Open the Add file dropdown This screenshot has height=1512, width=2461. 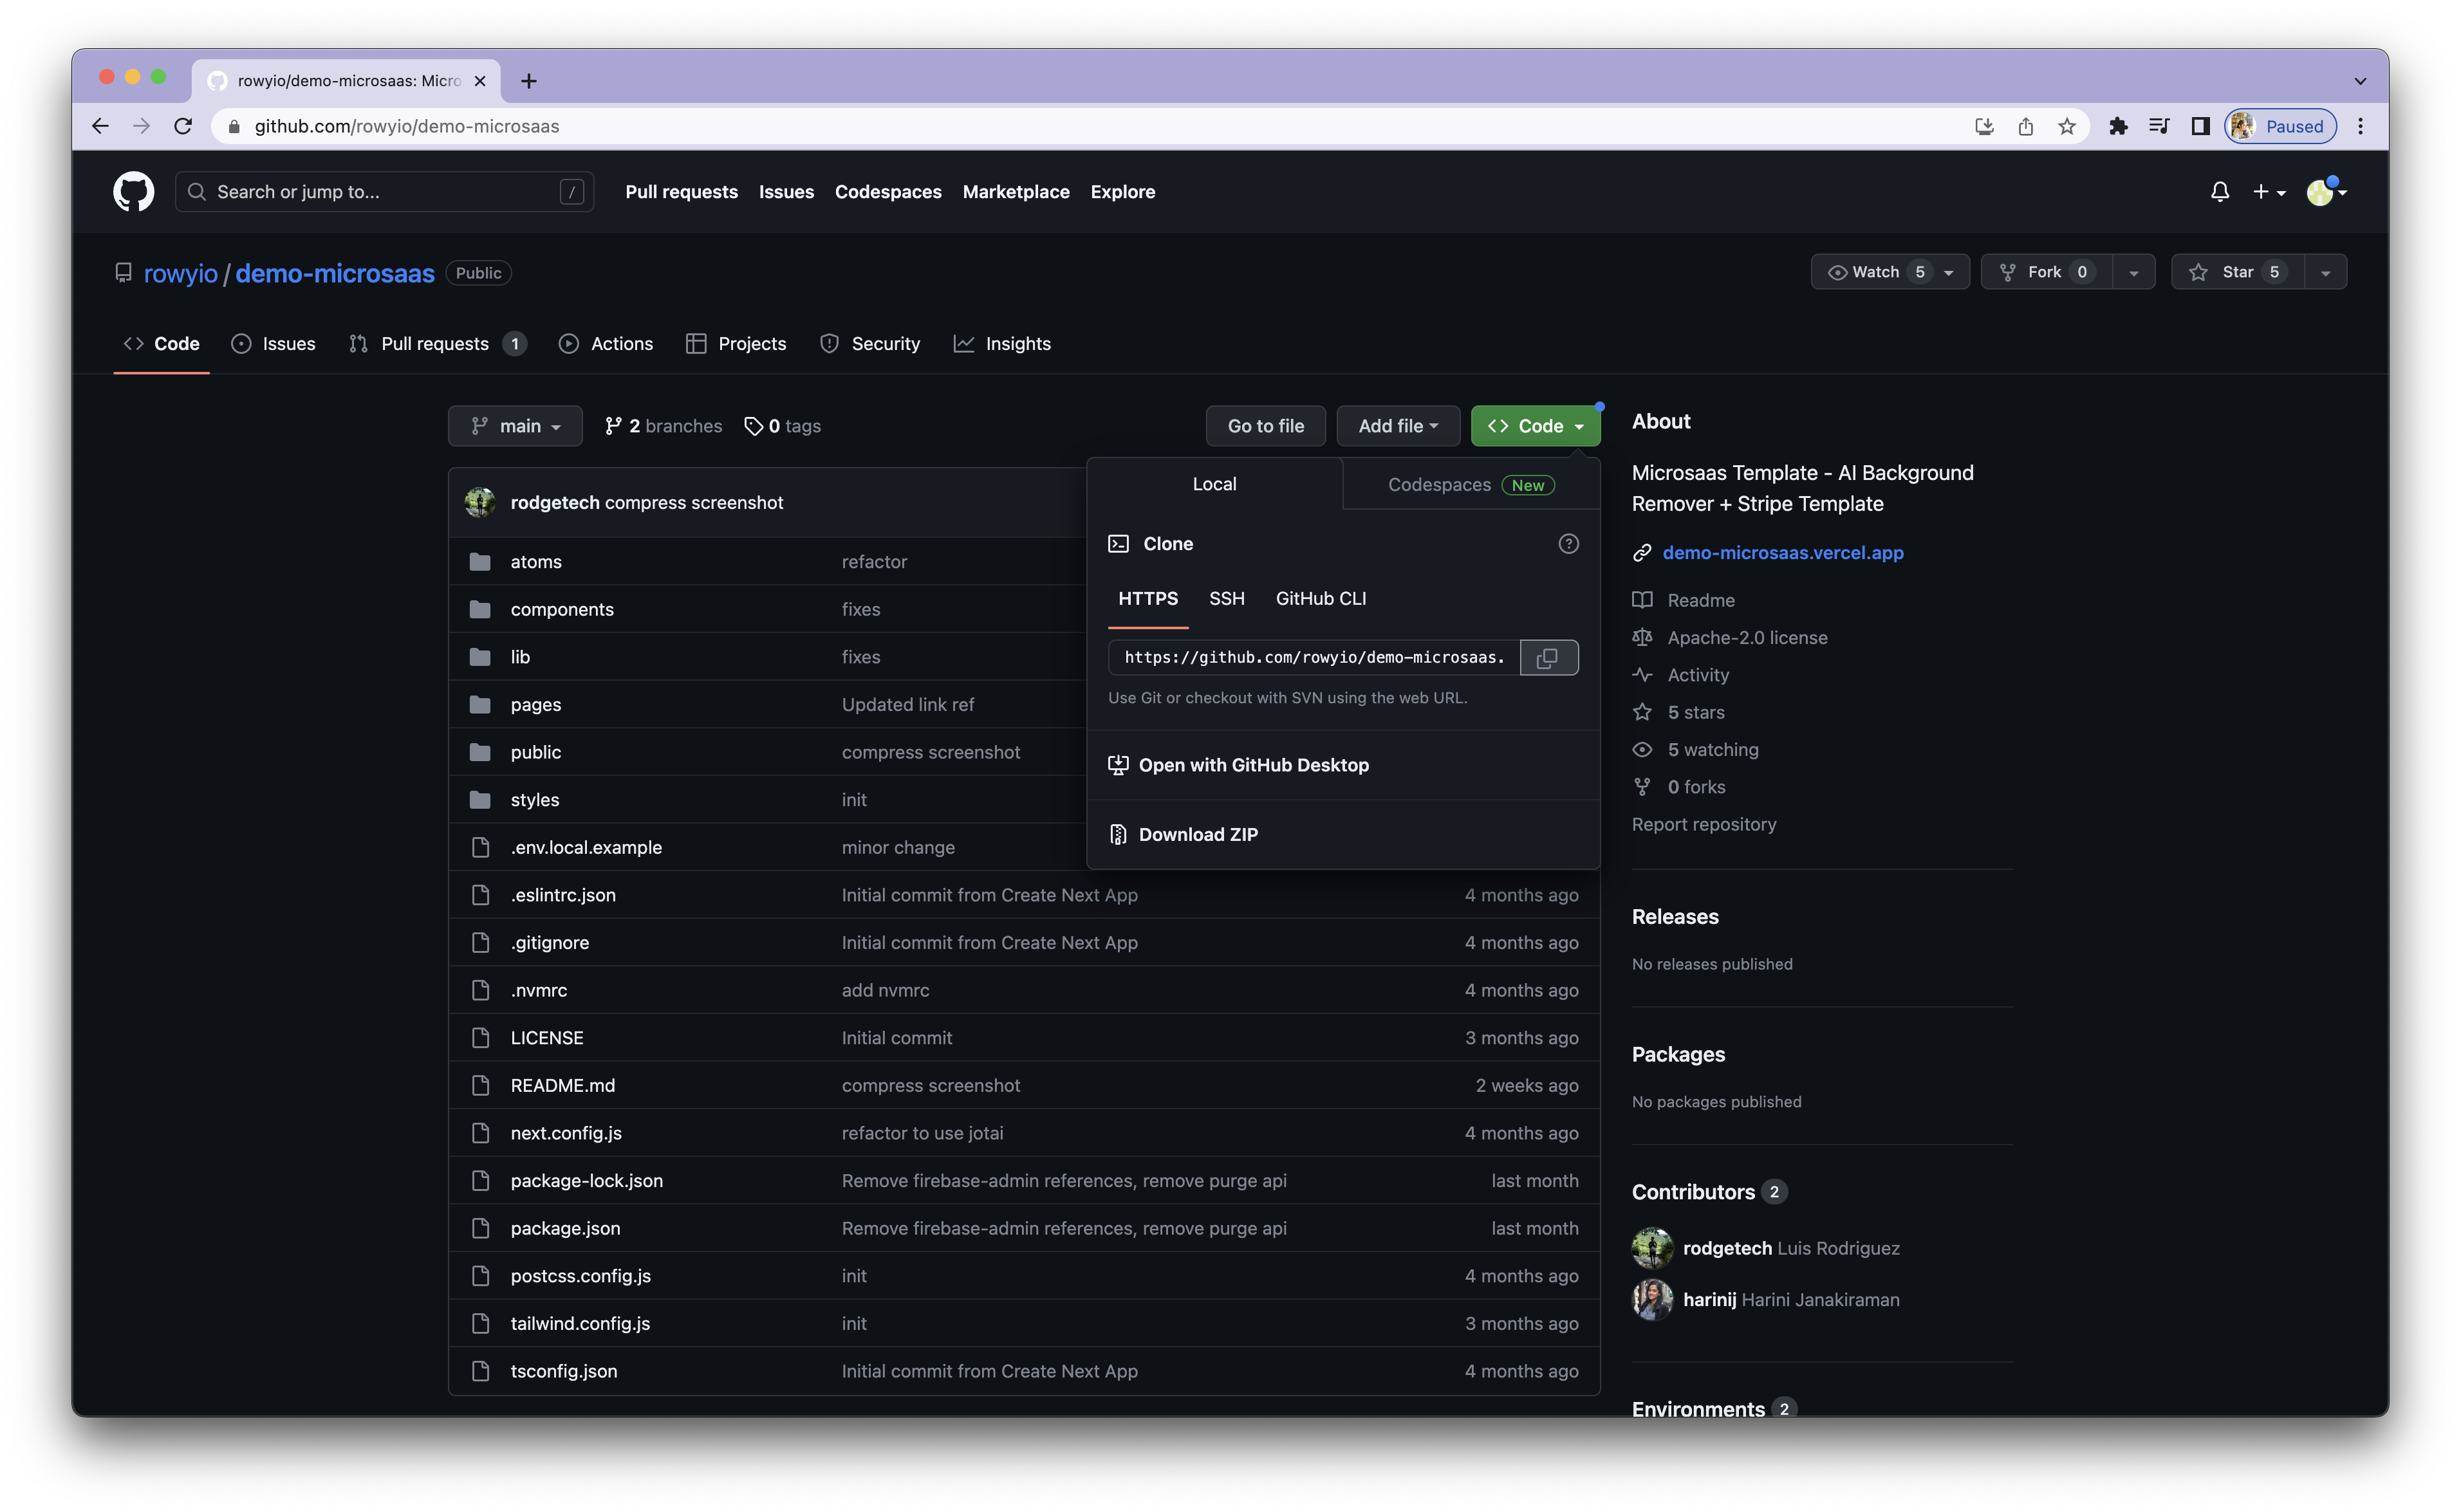point(1398,425)
